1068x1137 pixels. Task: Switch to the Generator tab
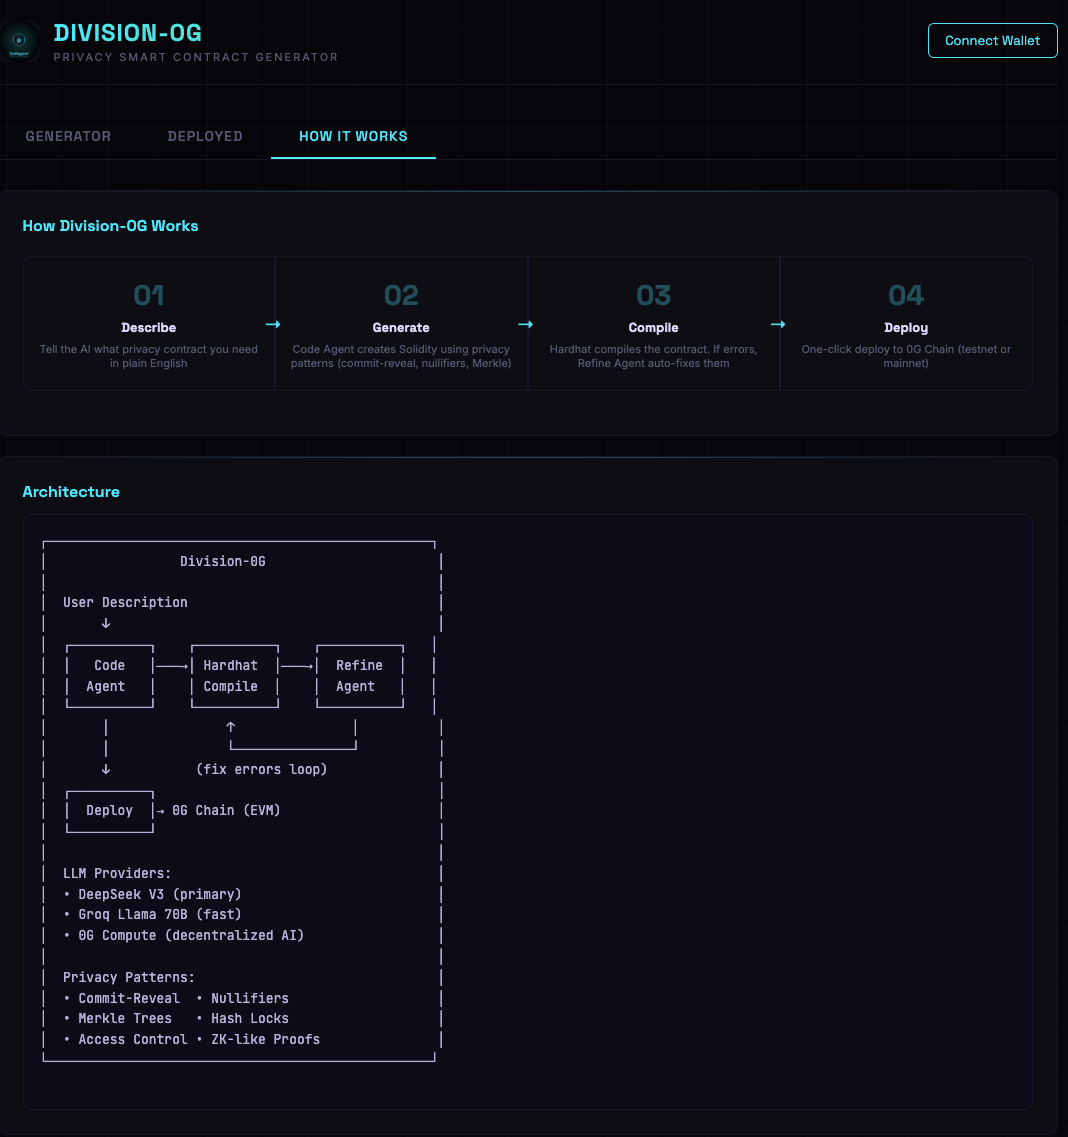pos(68,136)
